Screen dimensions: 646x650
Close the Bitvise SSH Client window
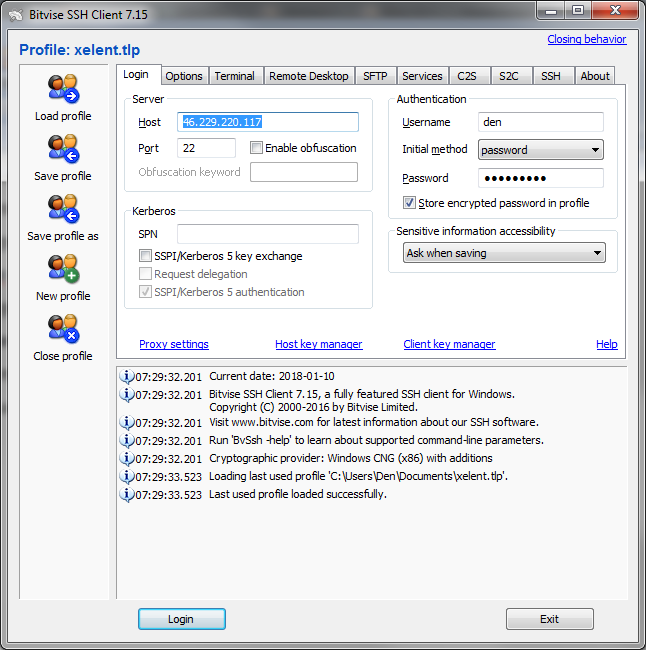[x=615, y=11]
